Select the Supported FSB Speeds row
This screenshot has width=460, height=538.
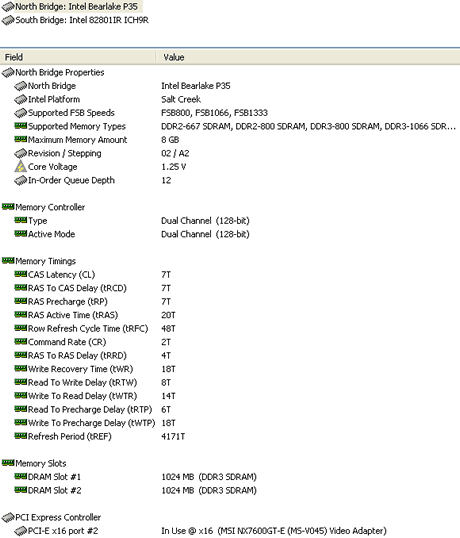pos(230,113)
